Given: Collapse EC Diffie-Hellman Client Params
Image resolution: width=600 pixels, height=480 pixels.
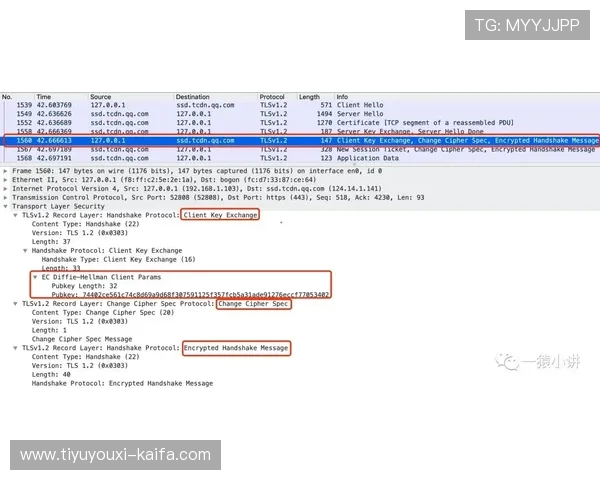Looking at the screenshot, I should tap(36, 276).
